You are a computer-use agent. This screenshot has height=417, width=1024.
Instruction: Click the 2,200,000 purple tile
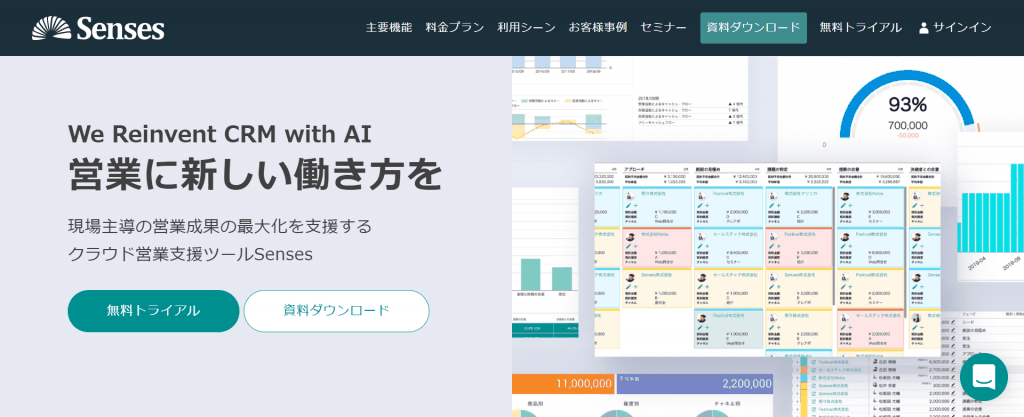pos(695,384)
